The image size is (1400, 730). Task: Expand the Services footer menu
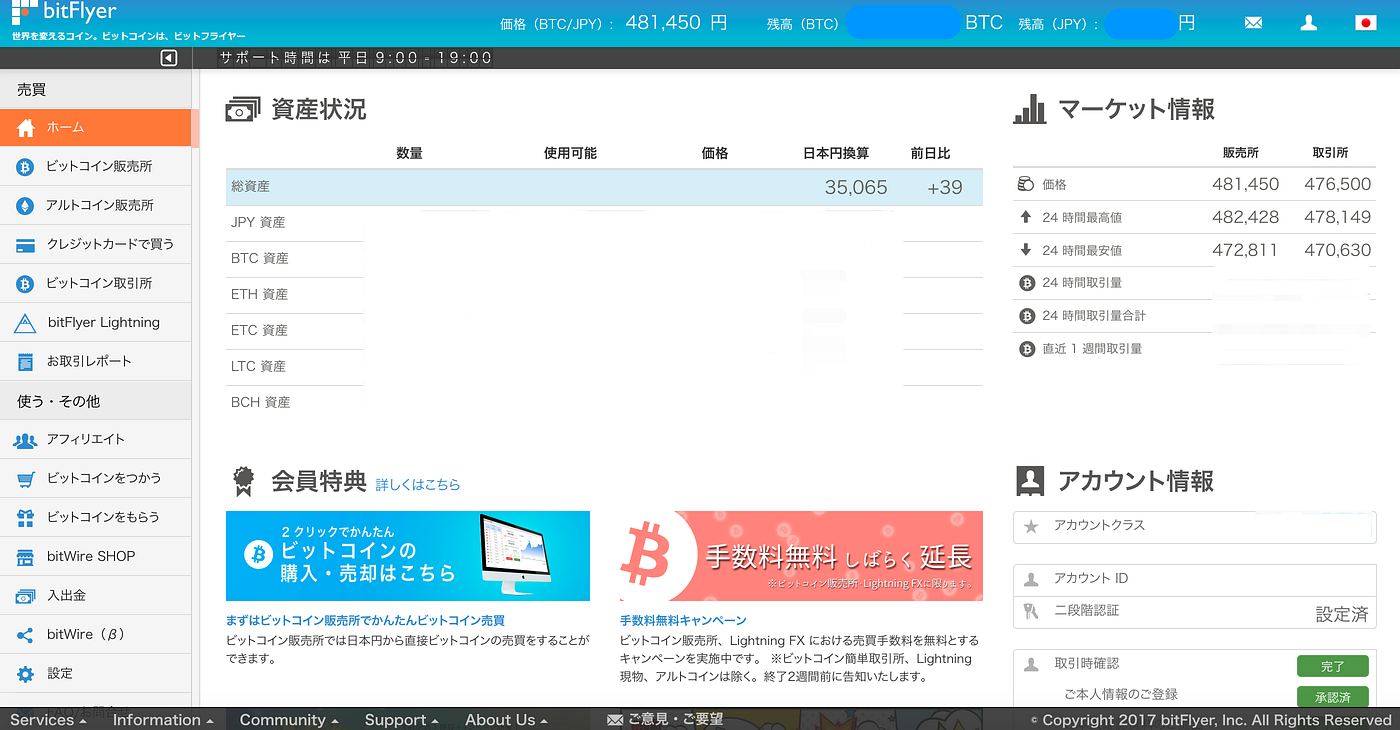pyautogui.click(x=49, y=720)
